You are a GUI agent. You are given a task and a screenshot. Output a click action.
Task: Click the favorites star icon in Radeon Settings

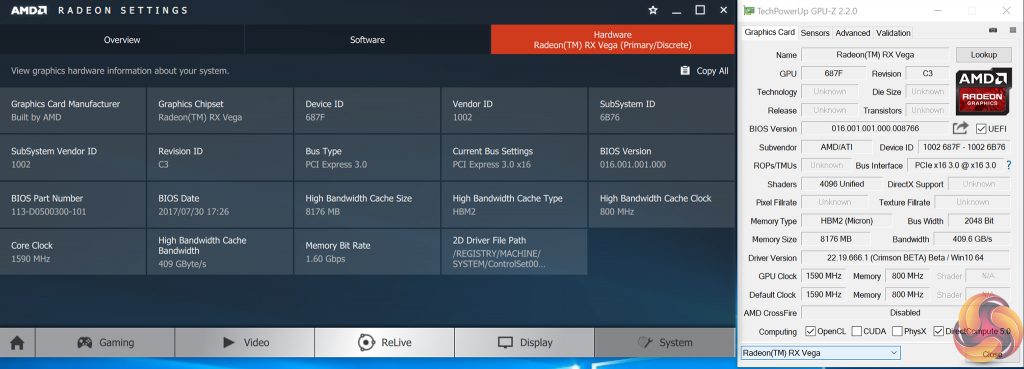(653, 10)
